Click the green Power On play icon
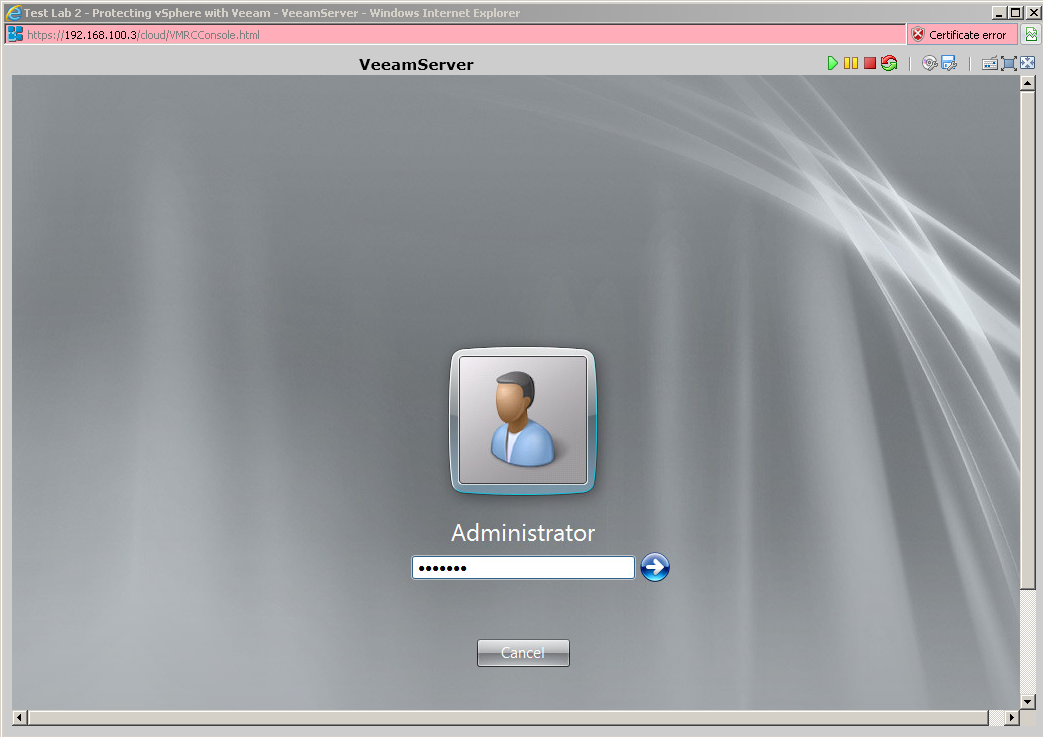Viewport: 1043px width, 737px height. coord(832,63)
